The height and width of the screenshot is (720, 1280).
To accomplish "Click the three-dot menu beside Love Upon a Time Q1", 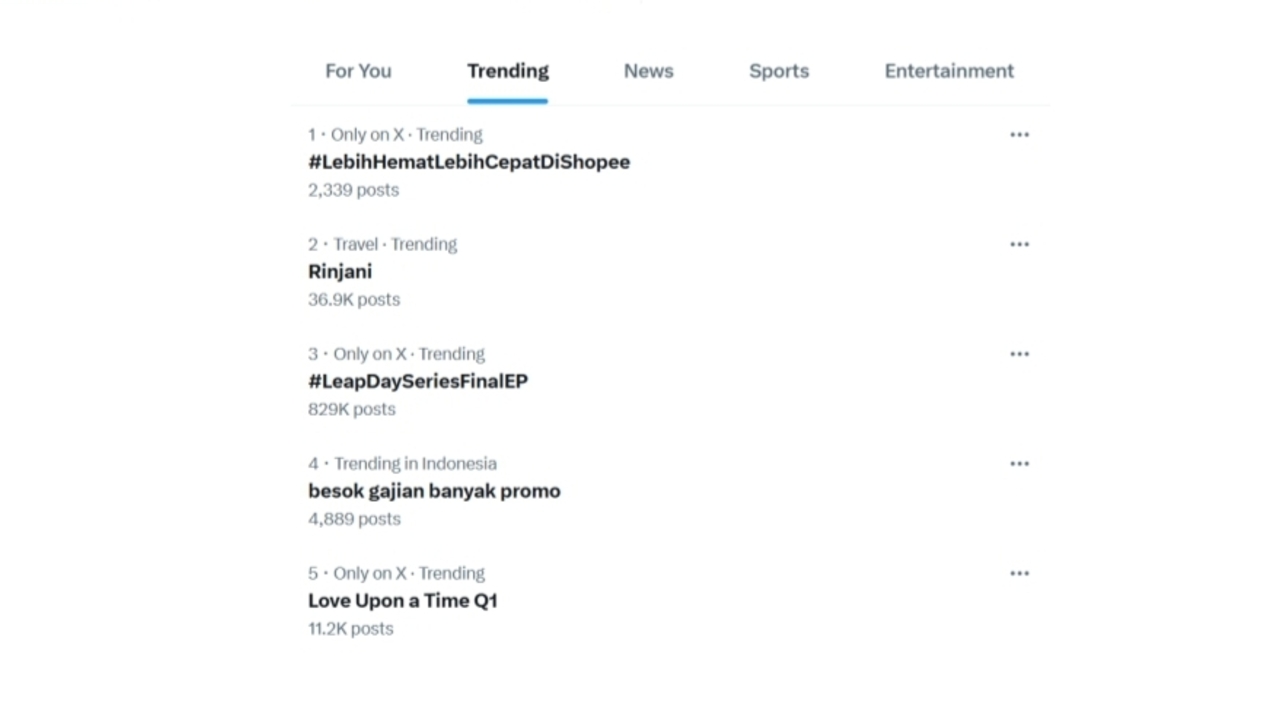I will 1019,574.
